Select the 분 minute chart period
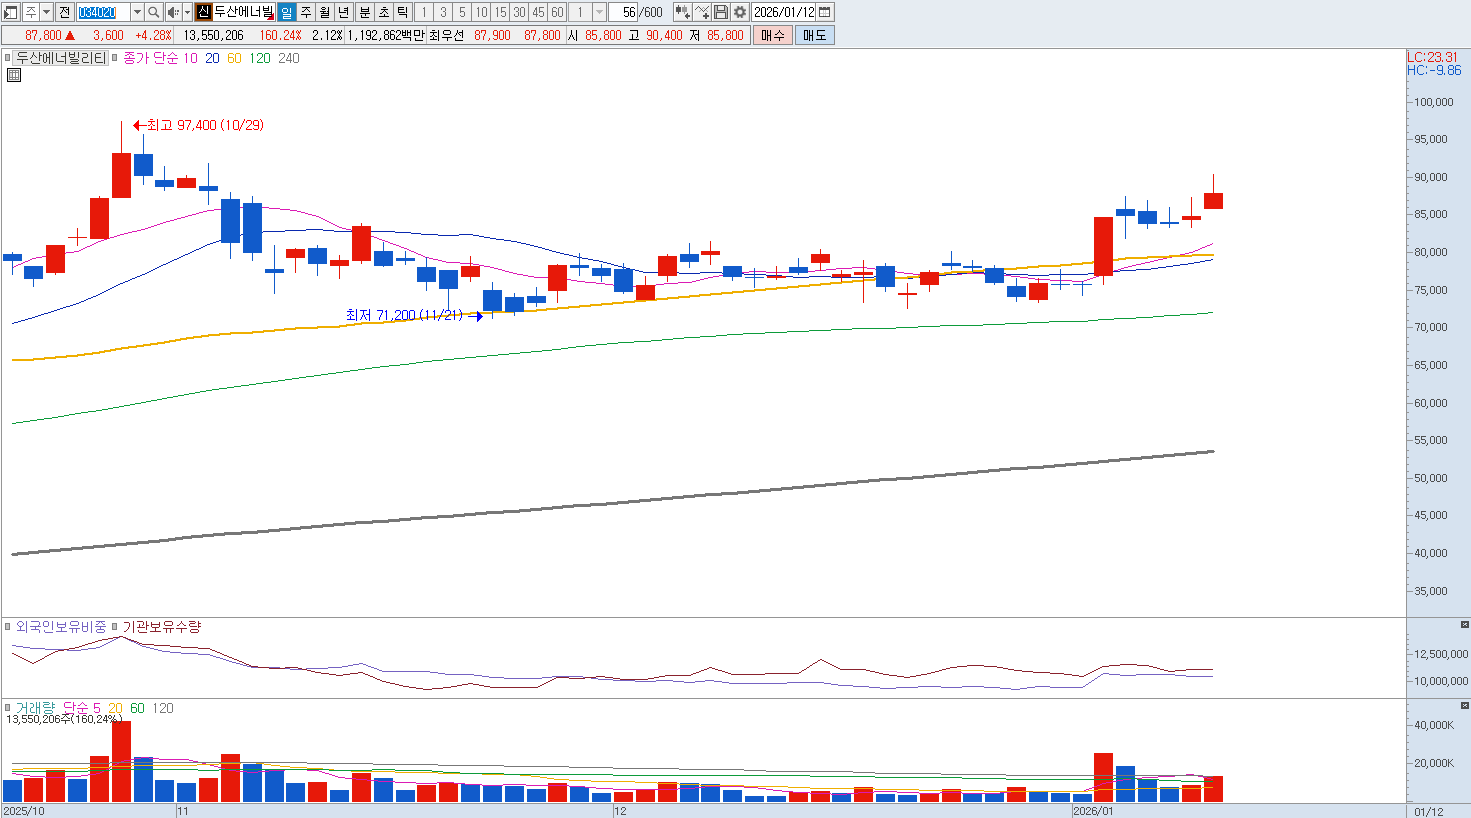Screen dimensions: 1471x818 coord(365,12)
